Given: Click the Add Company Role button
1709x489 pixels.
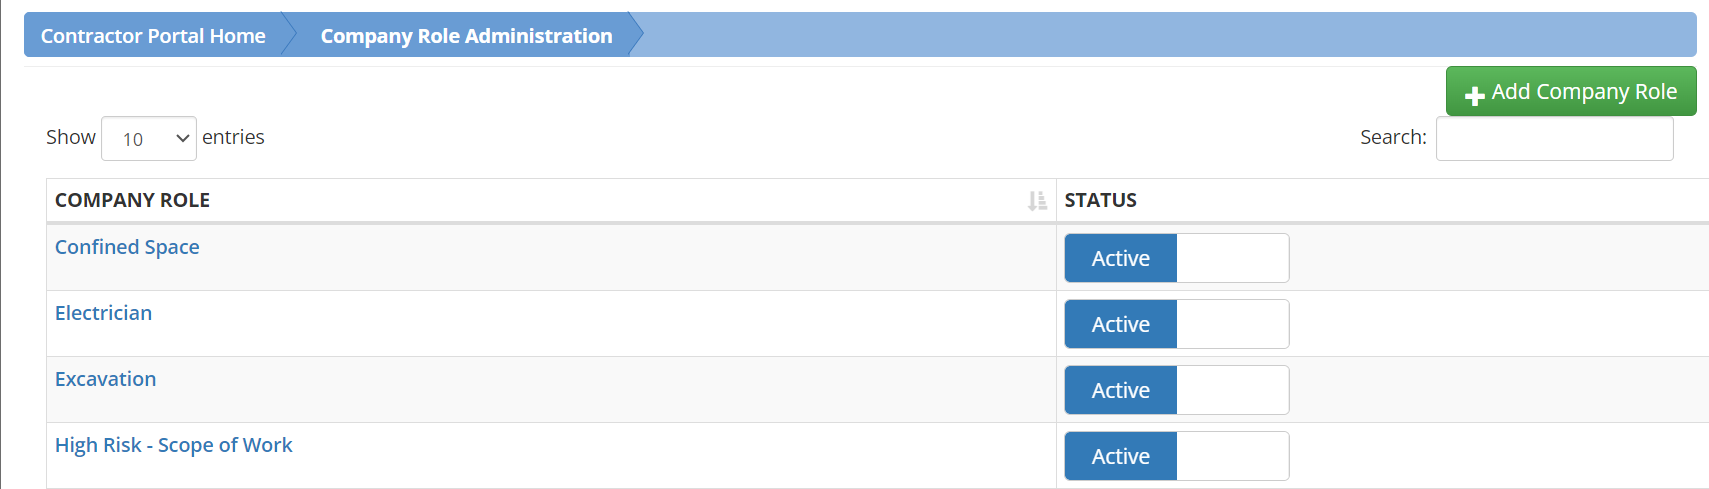Looking at the screenshot, I should [1571, 91].
